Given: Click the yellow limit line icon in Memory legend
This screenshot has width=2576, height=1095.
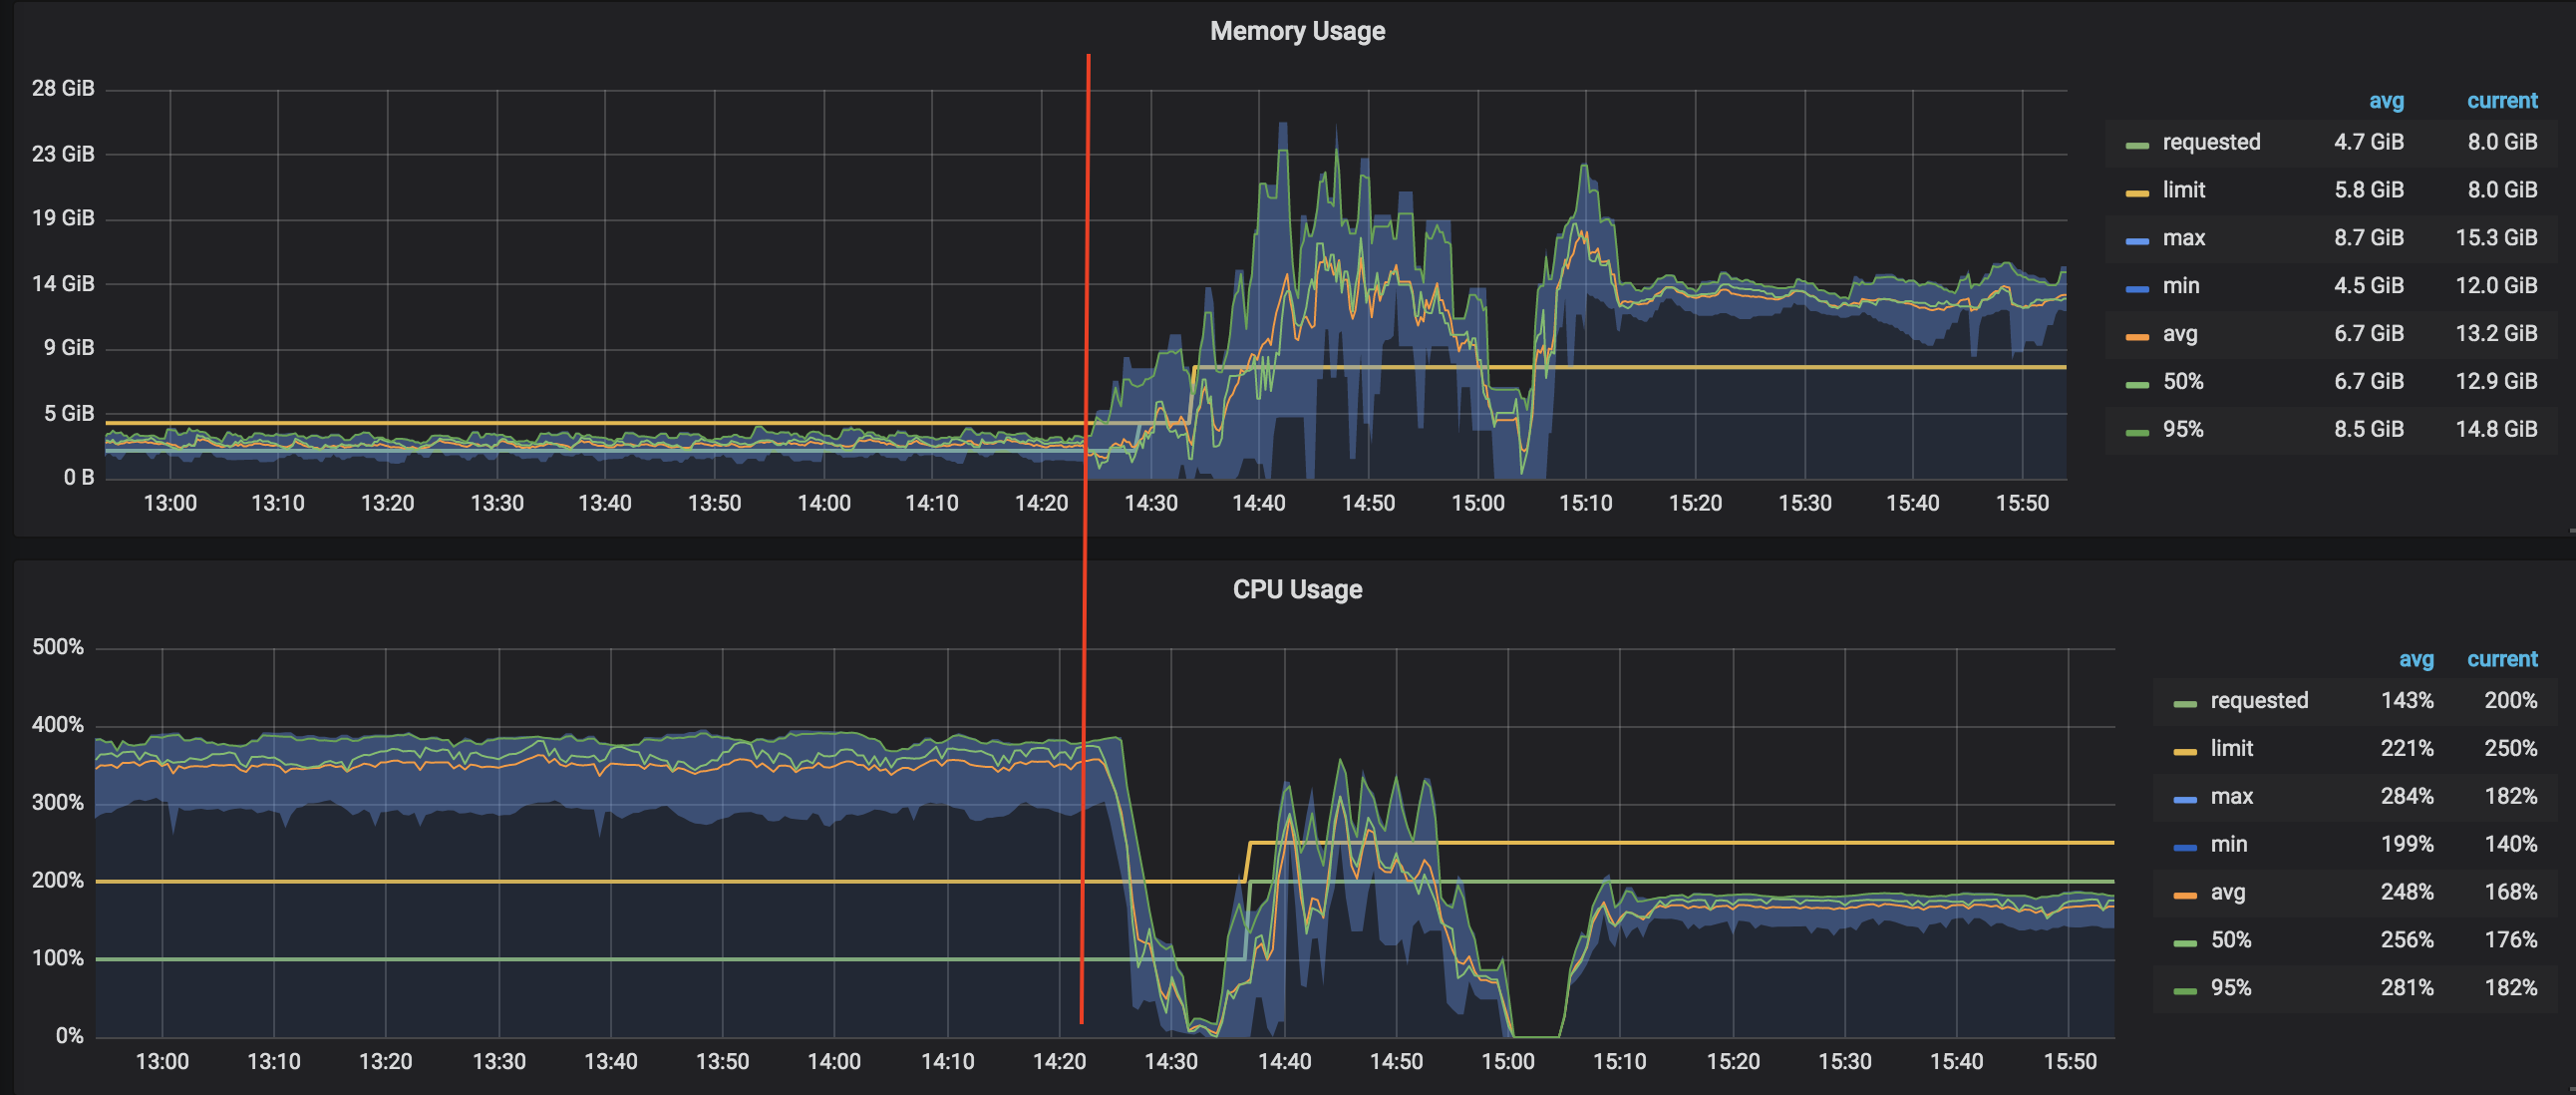Looking at the screenshot, I should (2135, 190).
